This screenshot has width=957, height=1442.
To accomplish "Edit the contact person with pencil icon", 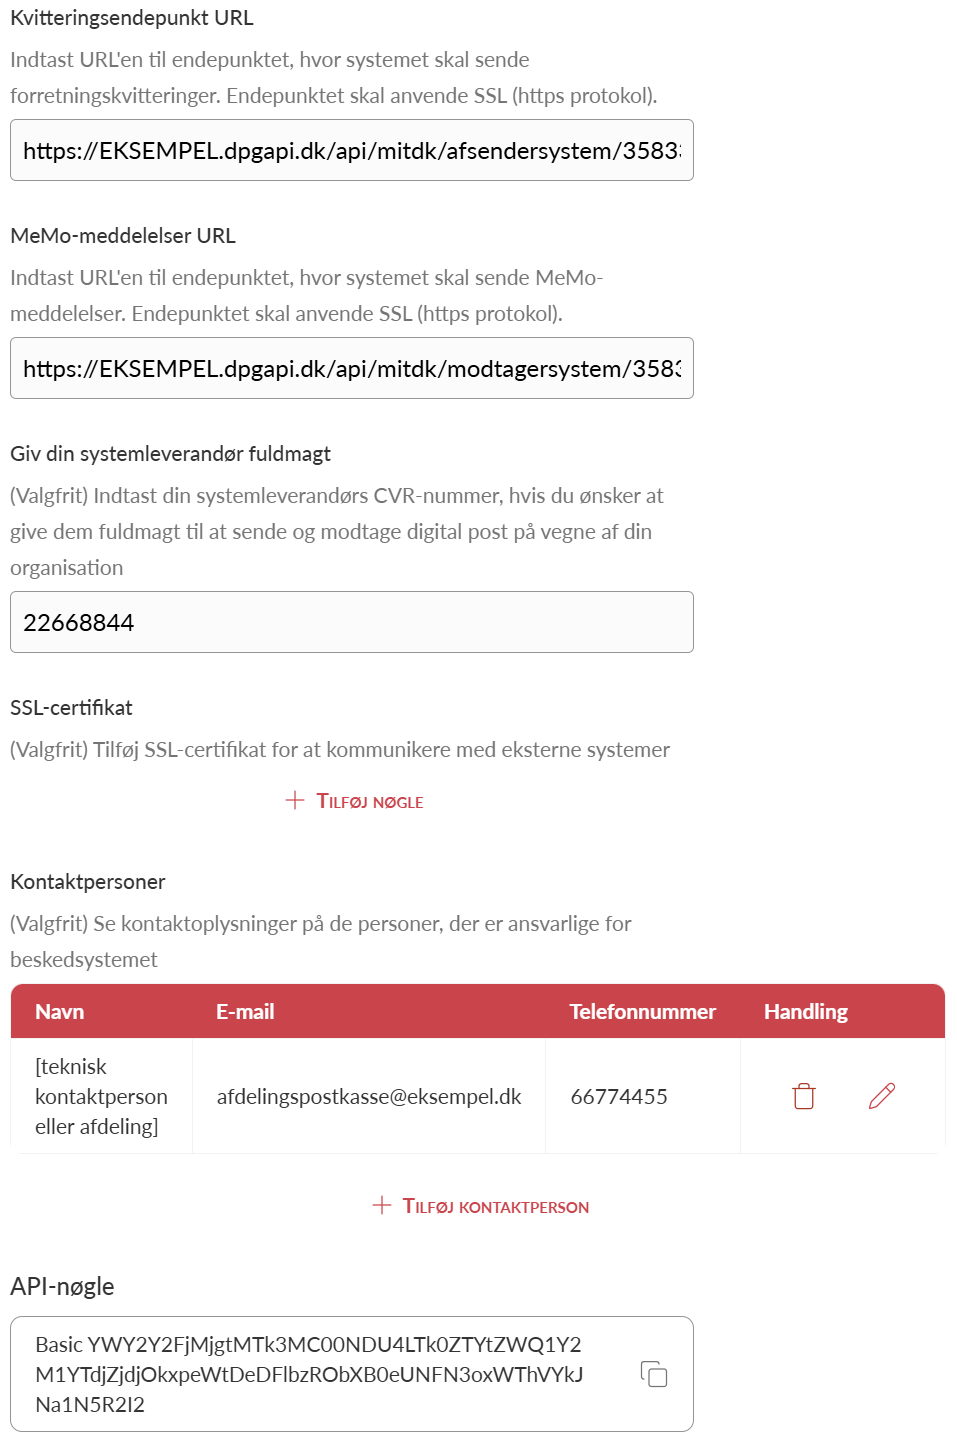I will tap(882, 1096).
